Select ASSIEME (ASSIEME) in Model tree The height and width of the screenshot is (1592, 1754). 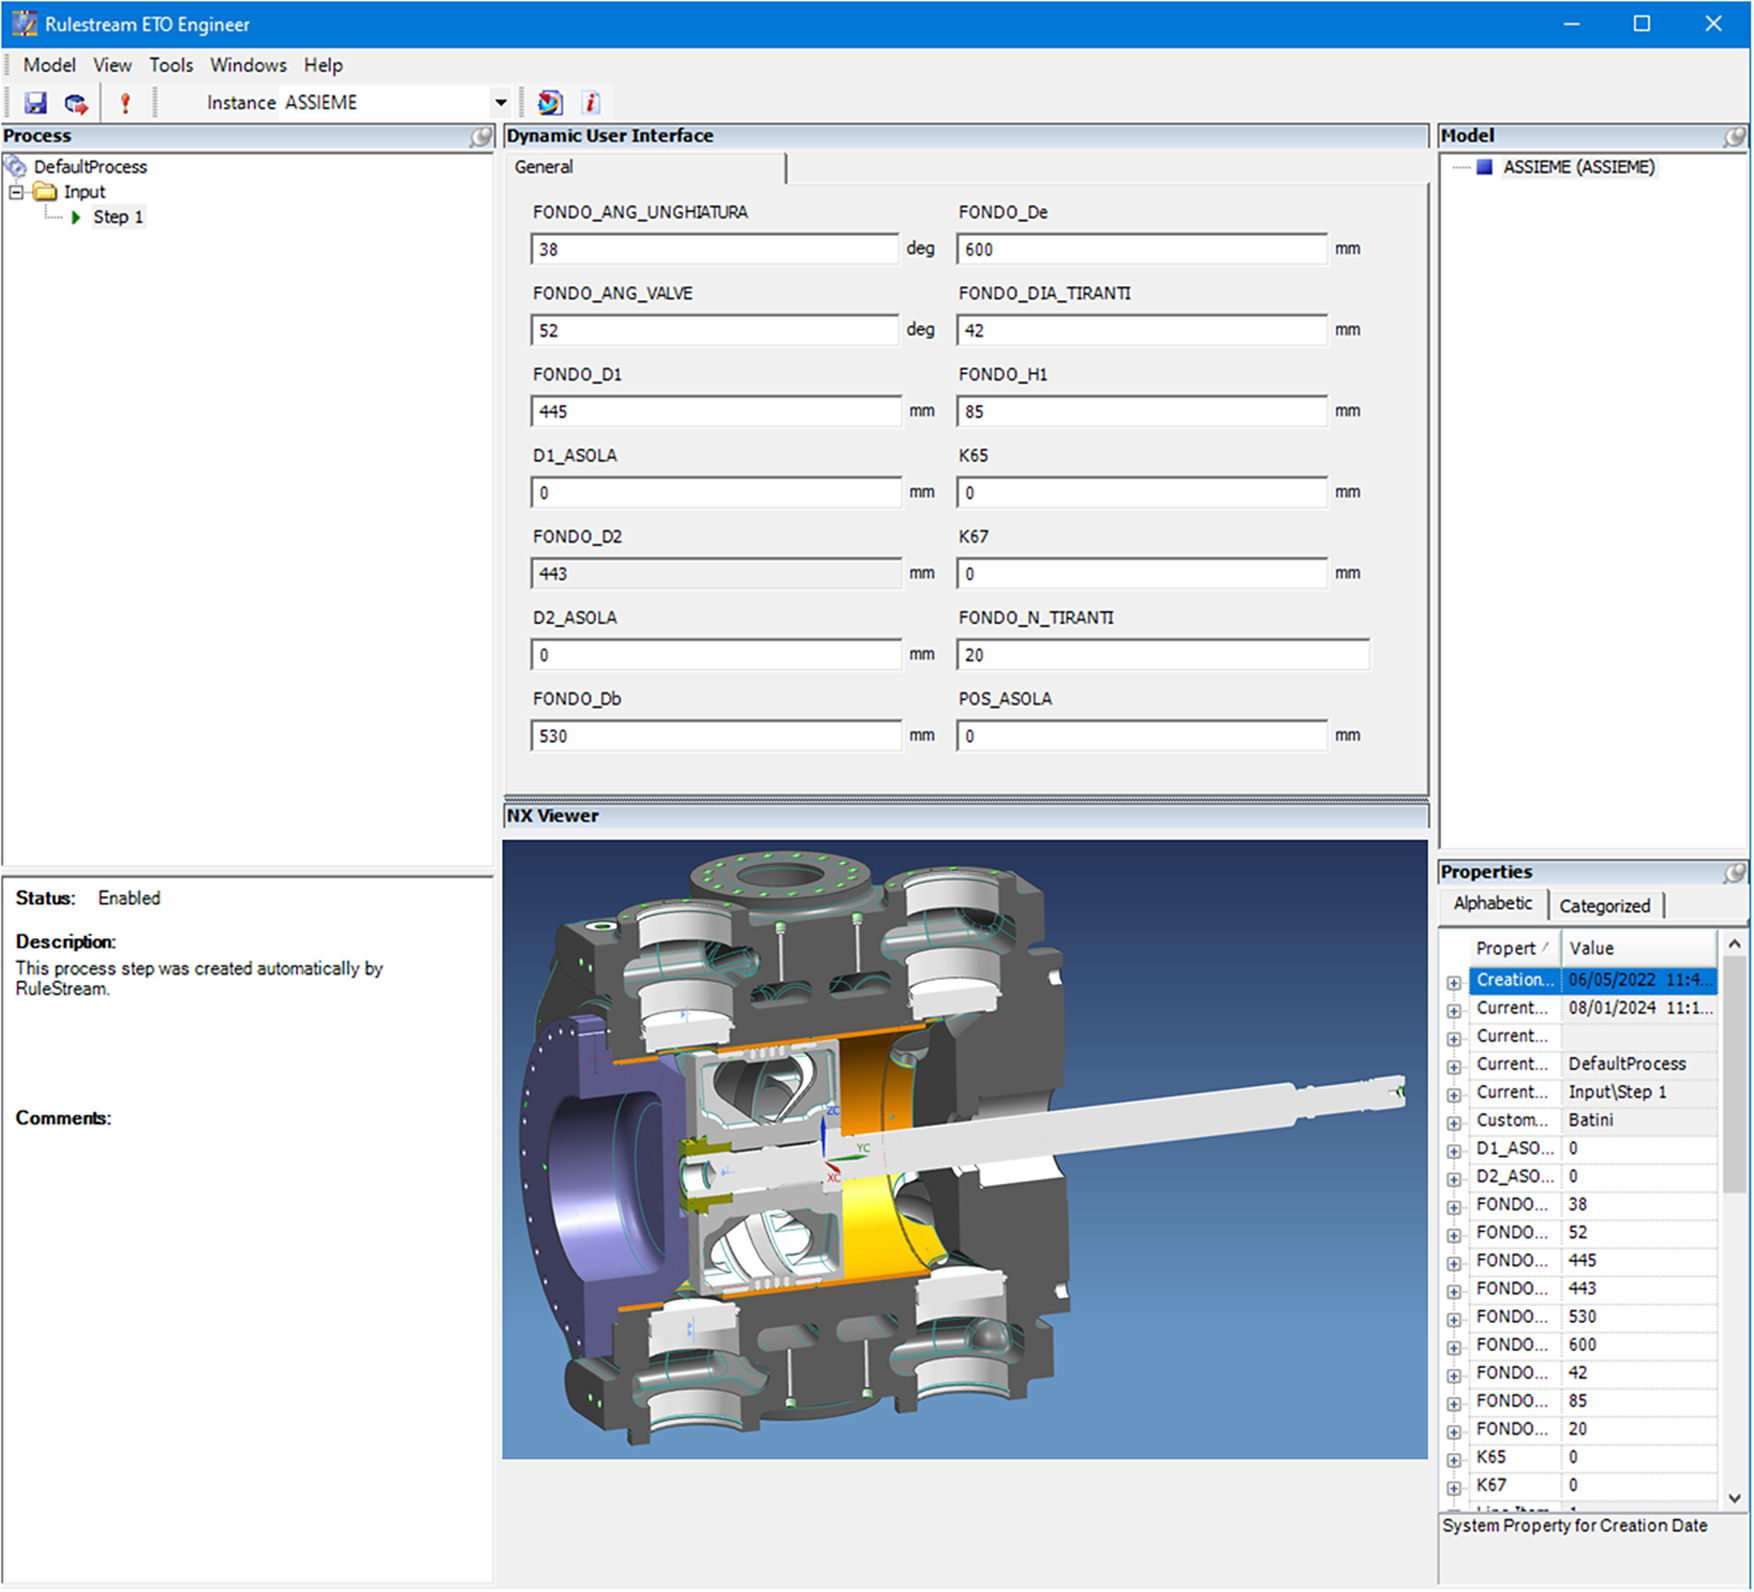coord(1579,167)
